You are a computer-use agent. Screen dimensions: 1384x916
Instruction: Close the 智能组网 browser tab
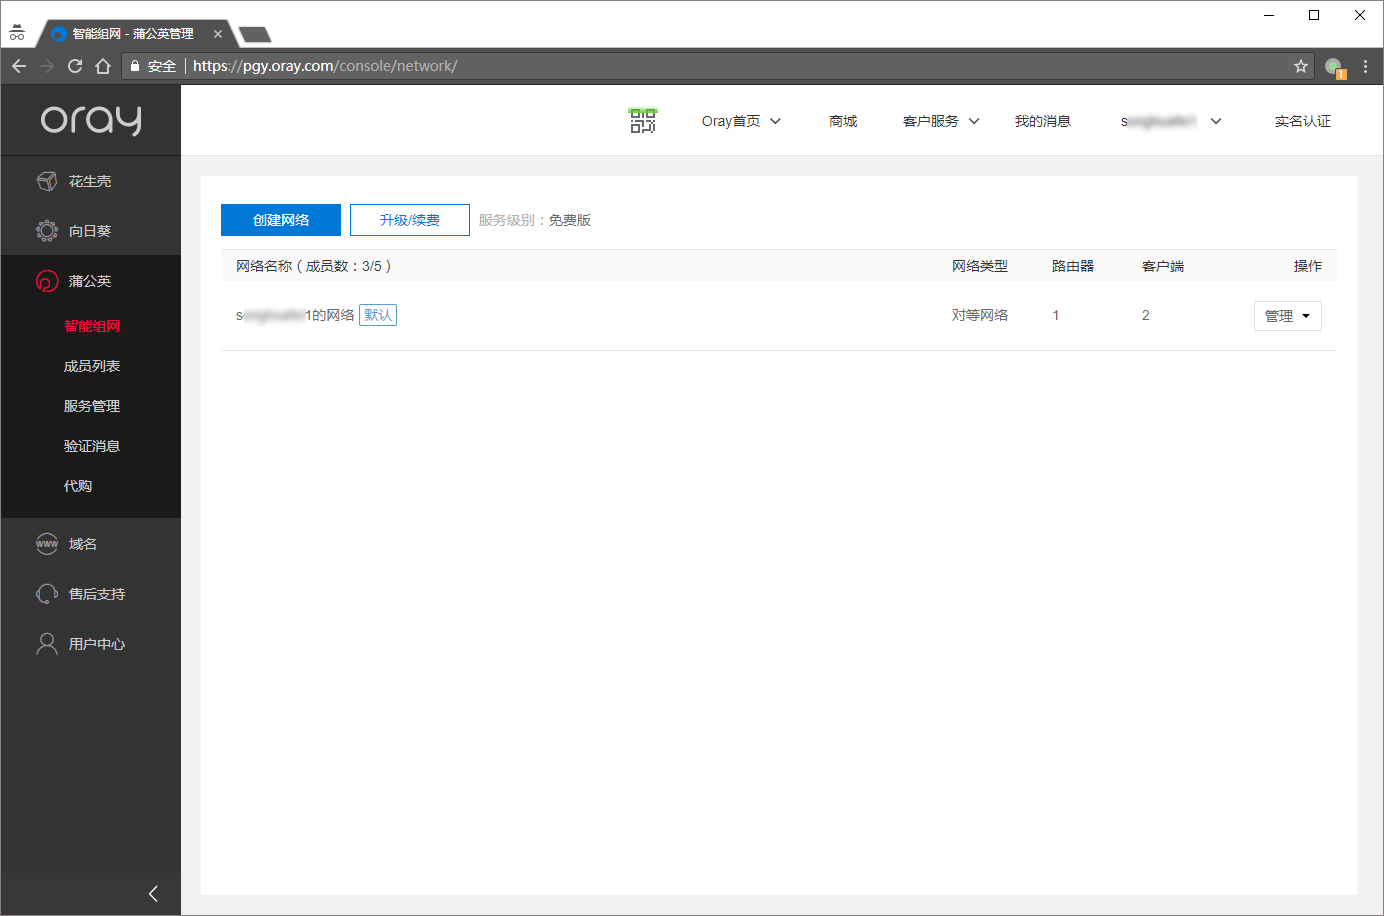[218, 34]
